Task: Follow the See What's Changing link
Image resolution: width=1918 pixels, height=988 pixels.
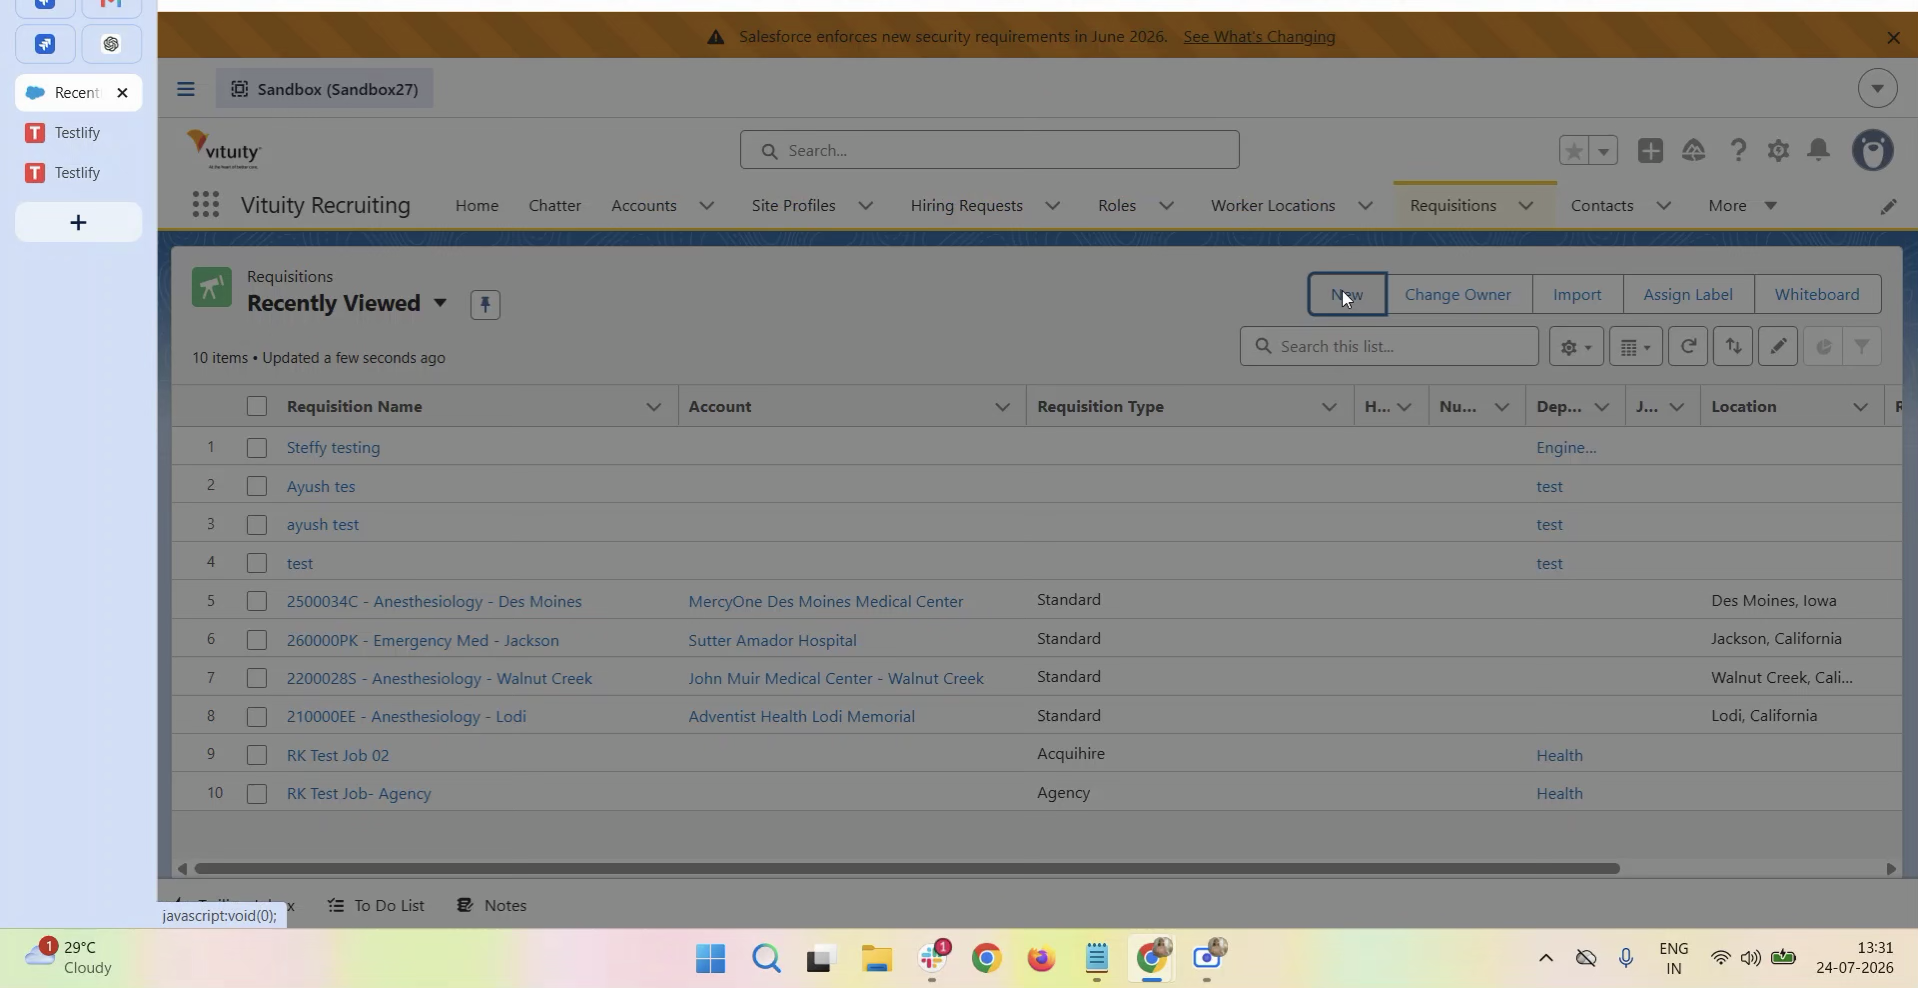Action: 1259,37
